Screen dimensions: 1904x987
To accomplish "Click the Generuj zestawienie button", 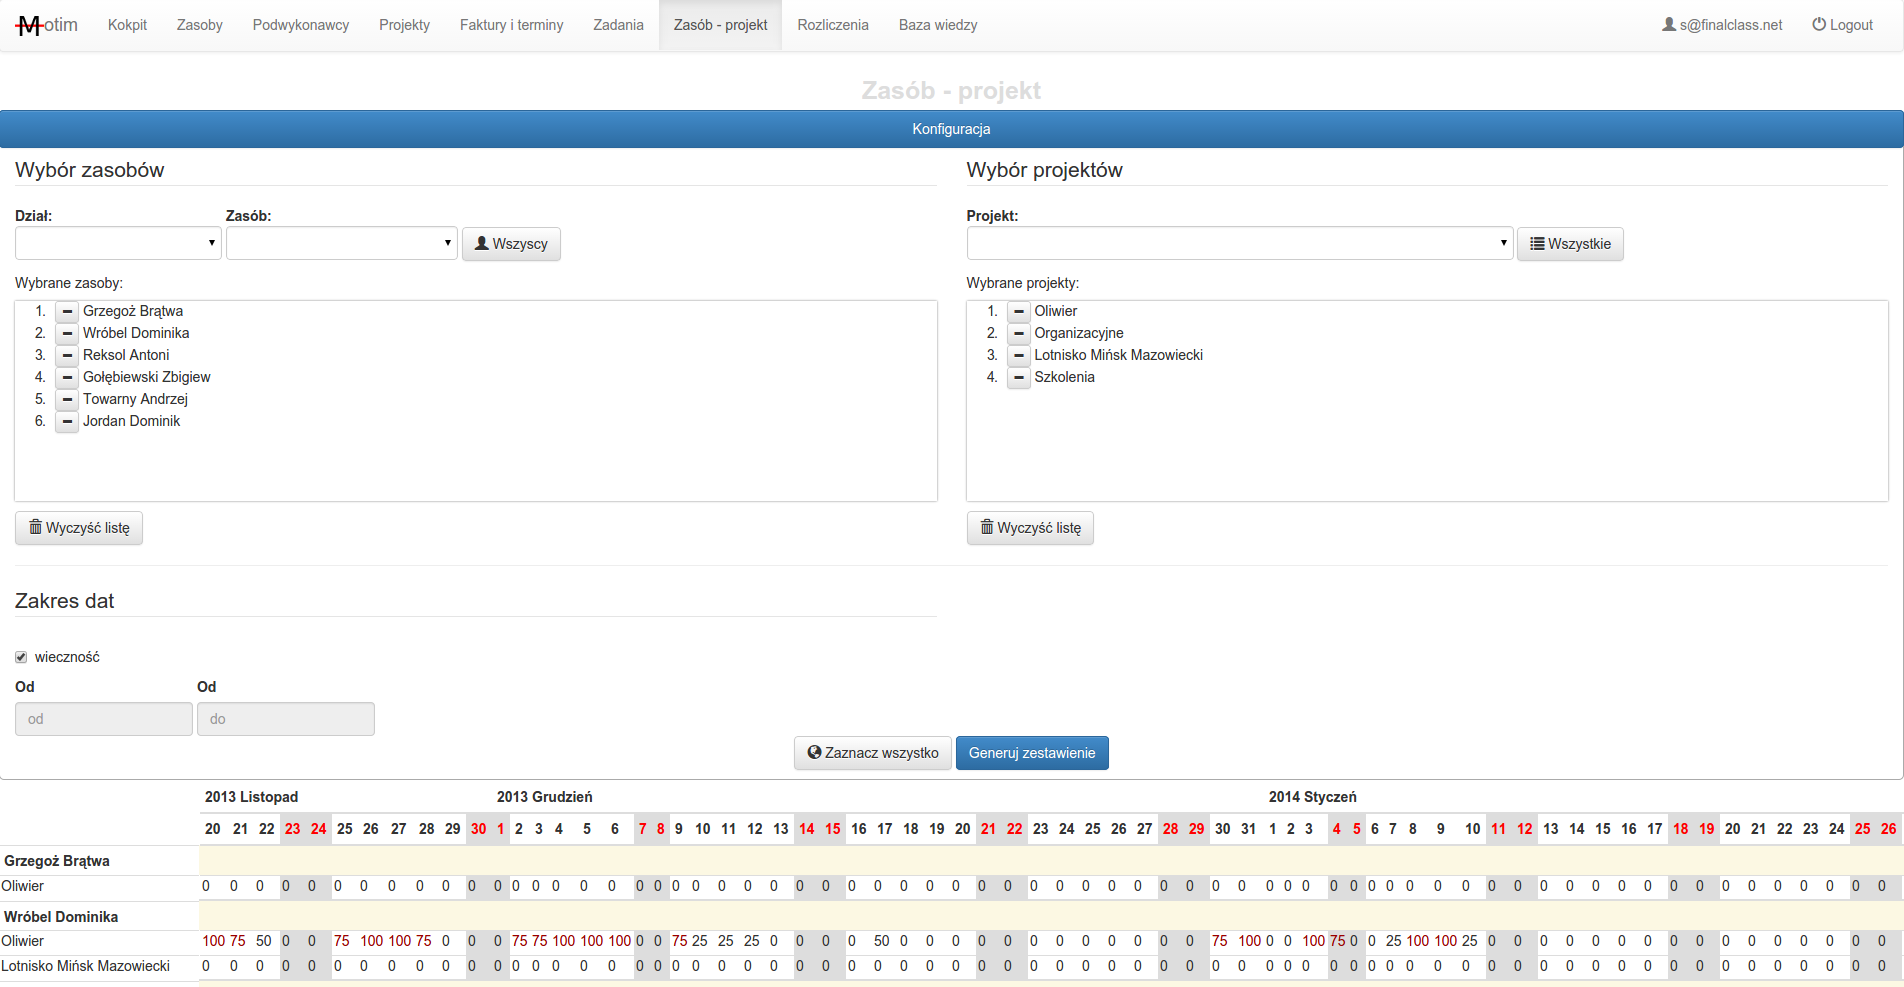I will point(1031,753).
